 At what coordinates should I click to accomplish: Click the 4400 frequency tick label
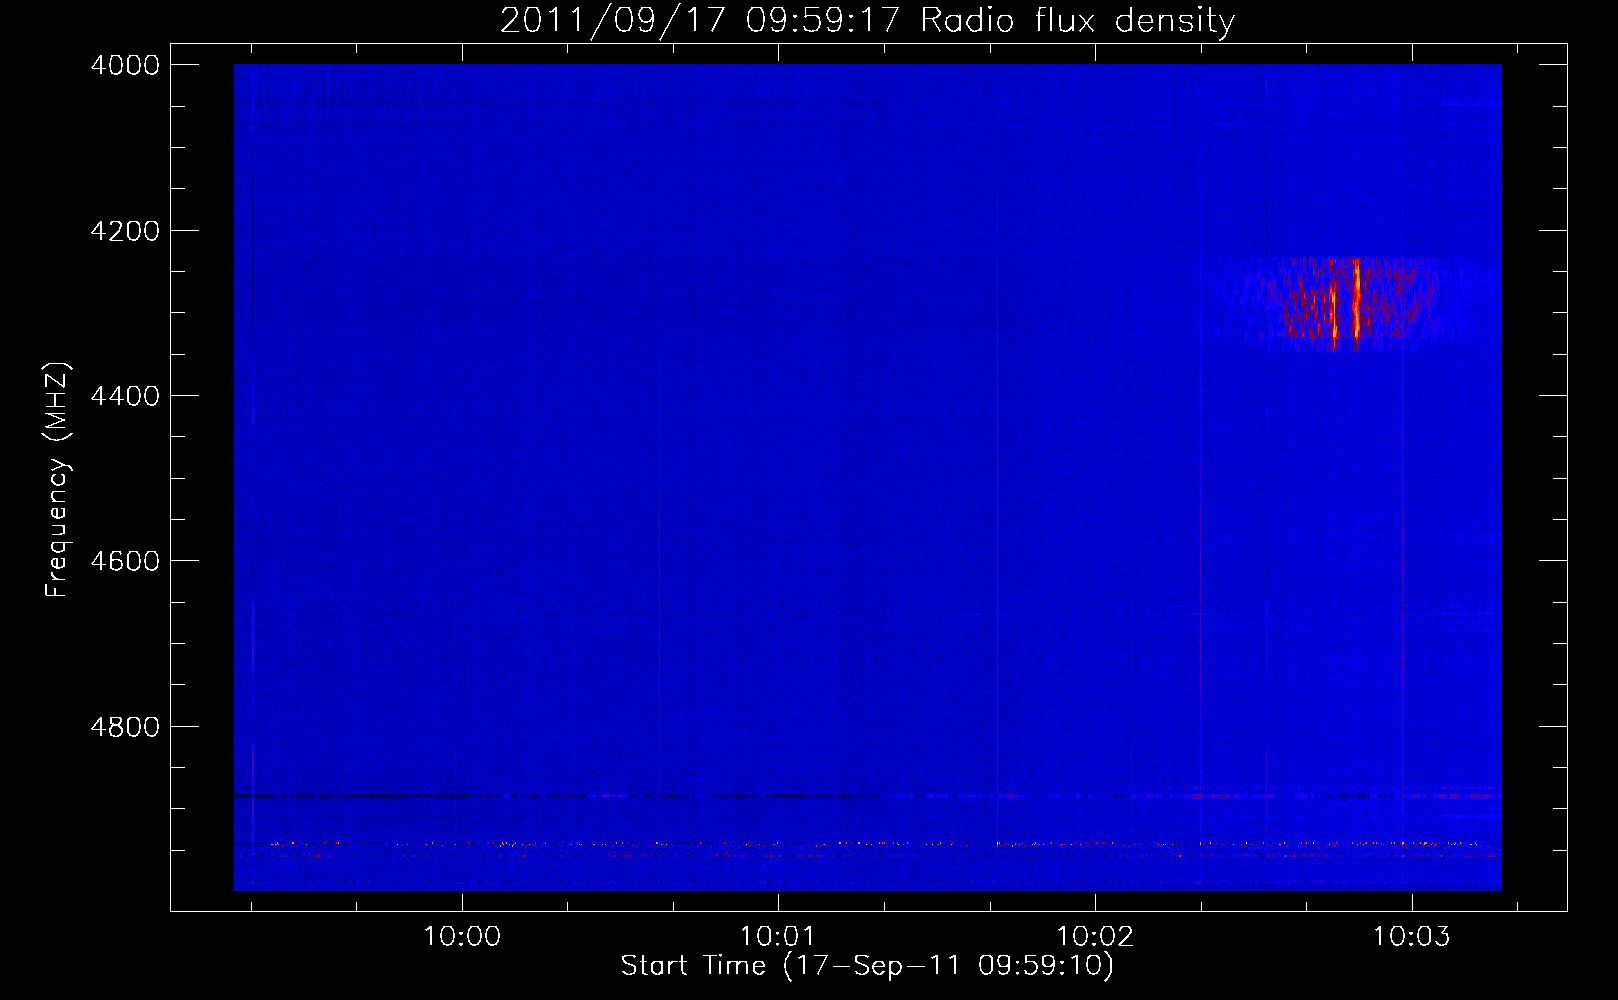[x=125, y=396]
